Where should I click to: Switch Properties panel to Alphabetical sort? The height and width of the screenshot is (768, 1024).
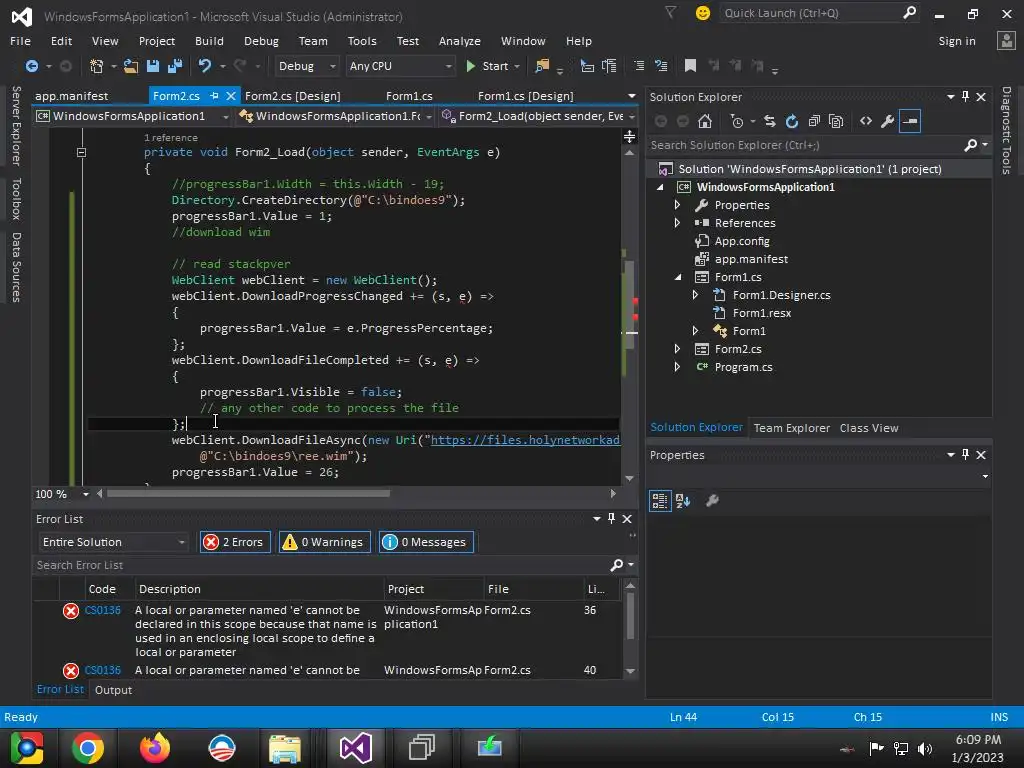click(683, 501)
